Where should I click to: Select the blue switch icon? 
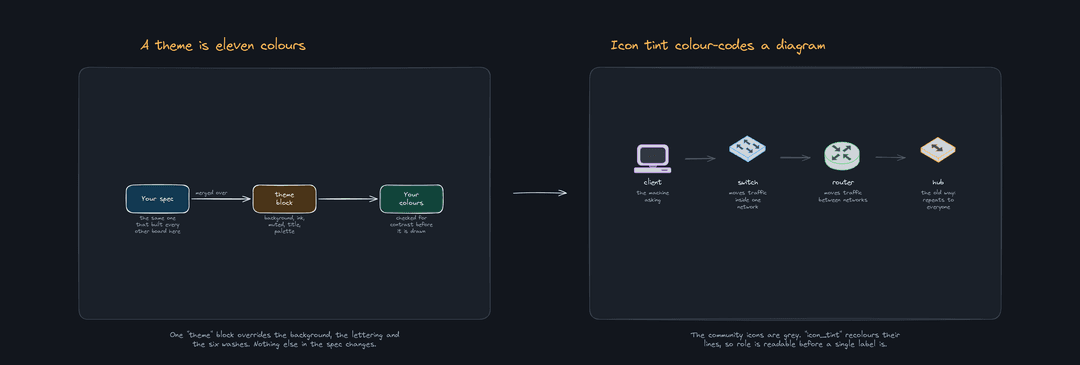click(x=747, y=149)
